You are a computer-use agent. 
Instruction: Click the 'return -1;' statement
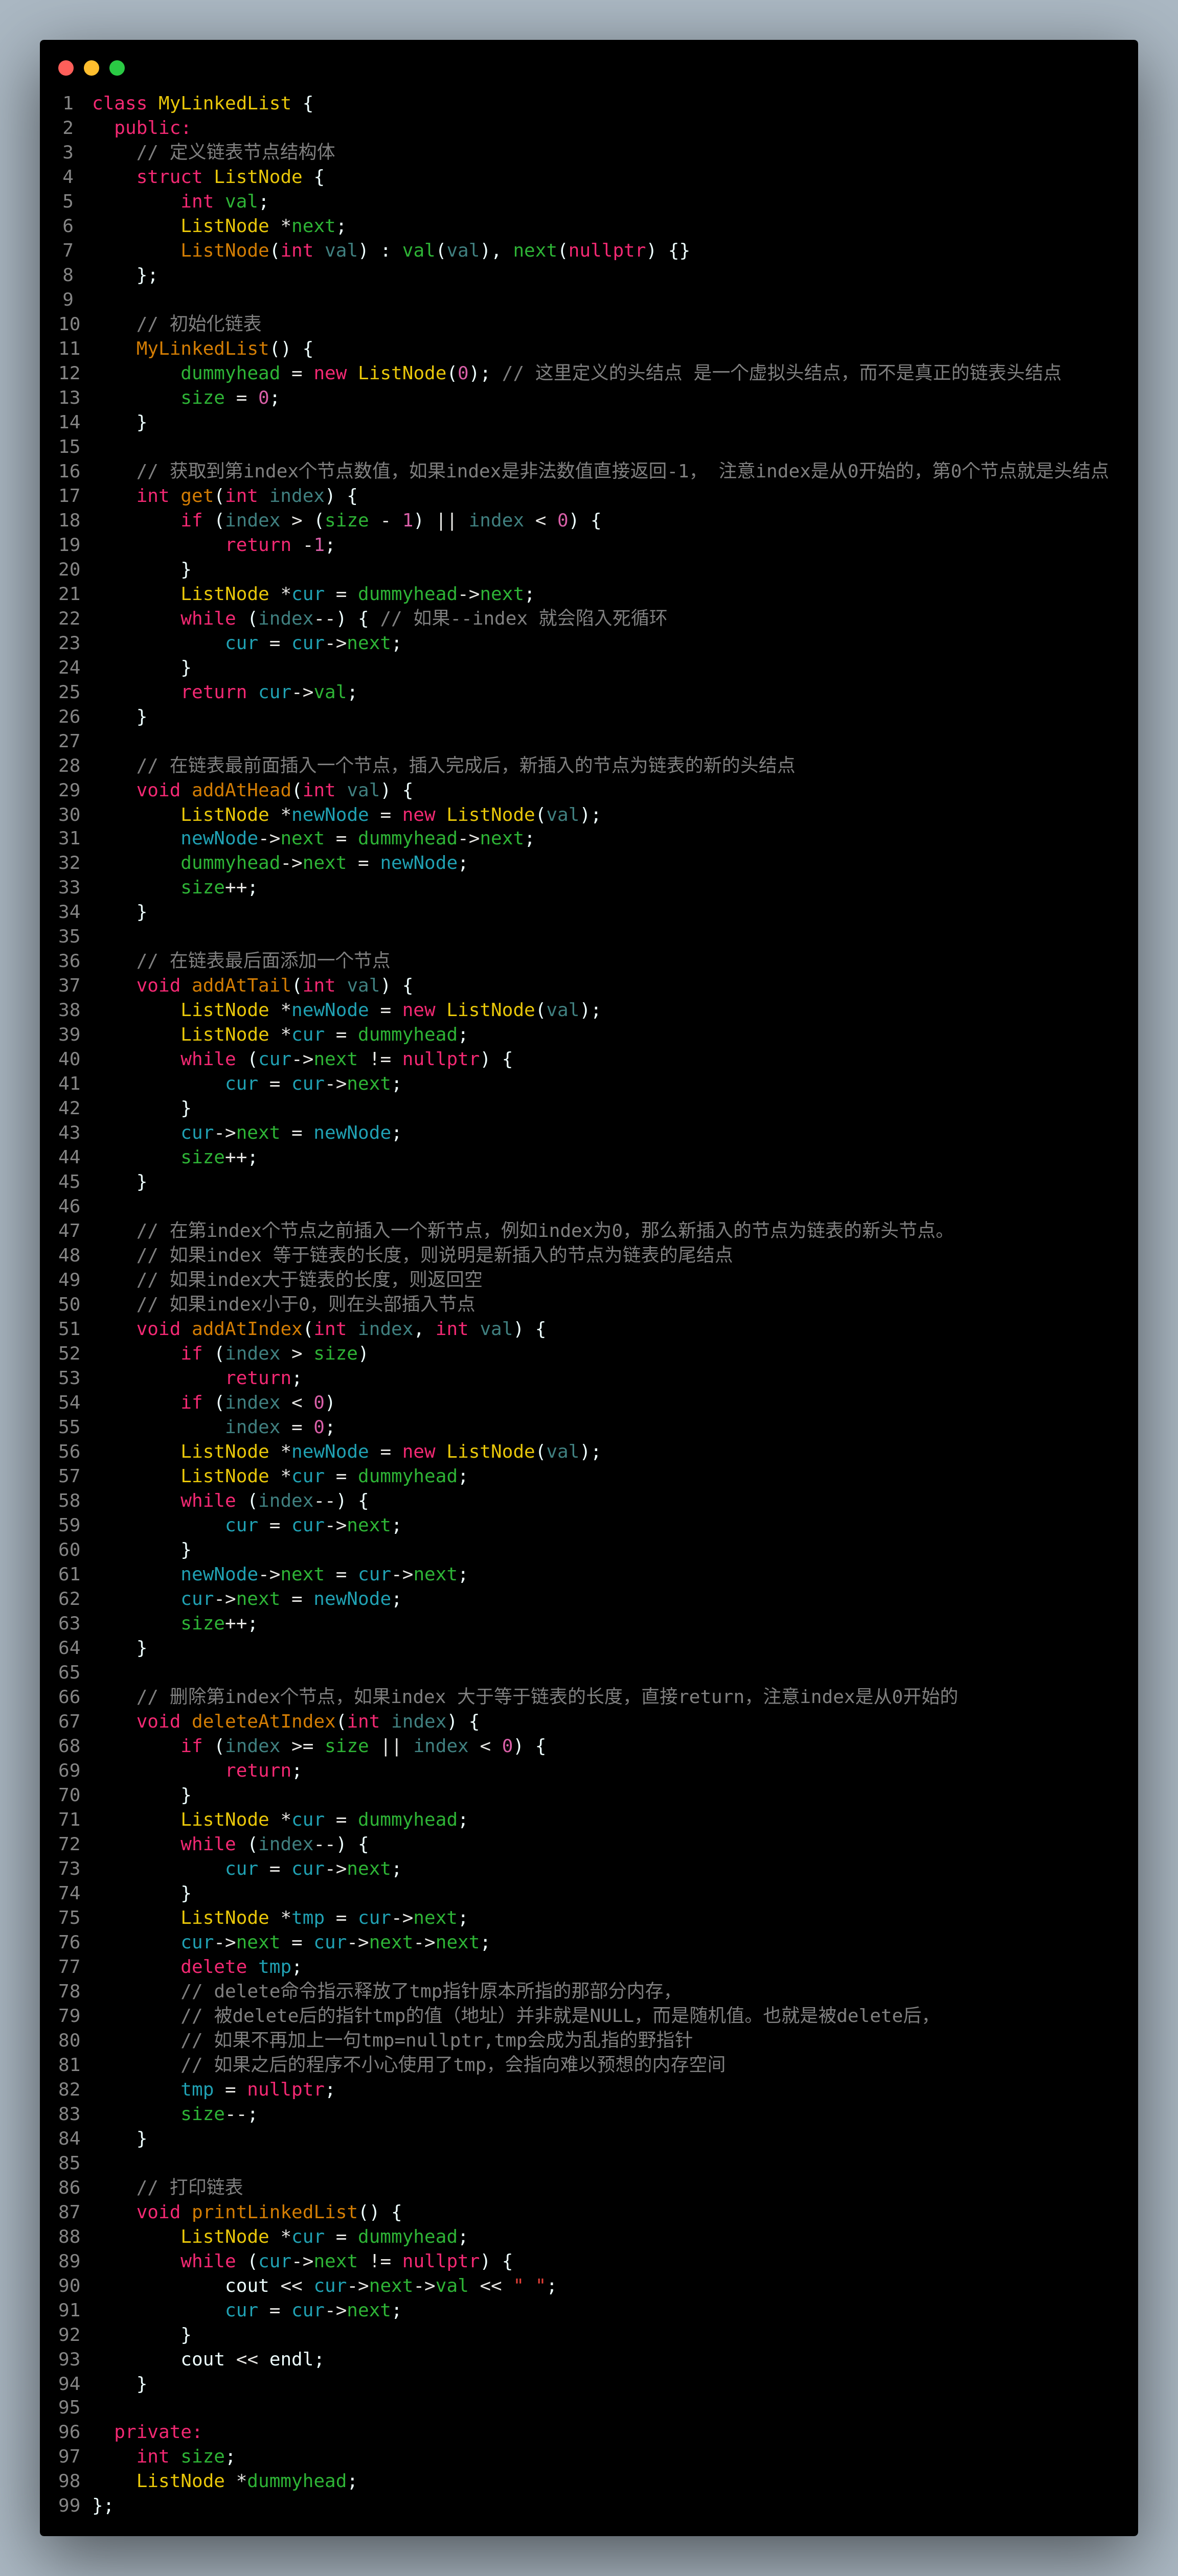pos(280,545)
